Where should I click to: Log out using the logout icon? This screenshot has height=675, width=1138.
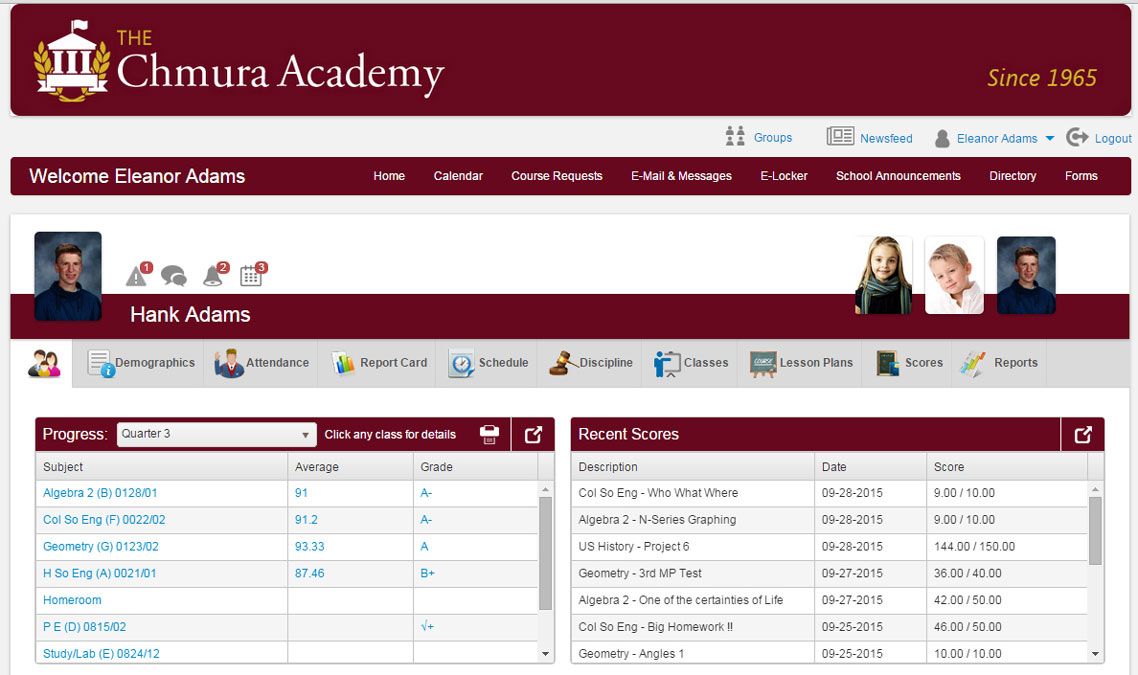click(x=1076, y=137)
